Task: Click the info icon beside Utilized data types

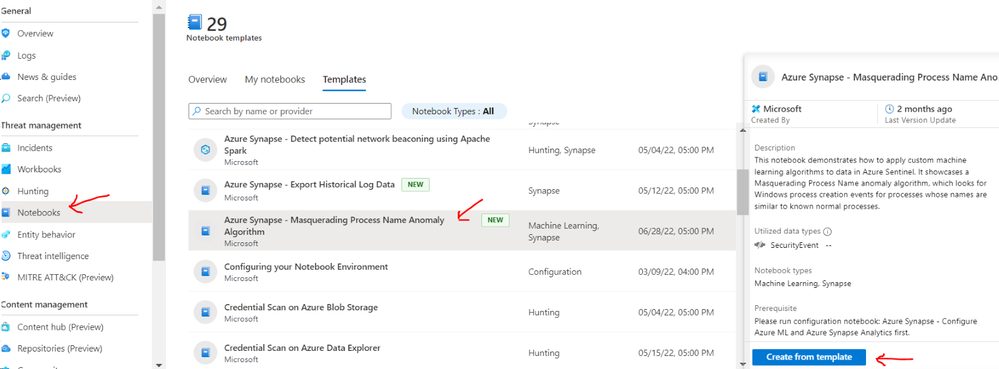Action: click(828, 231)
